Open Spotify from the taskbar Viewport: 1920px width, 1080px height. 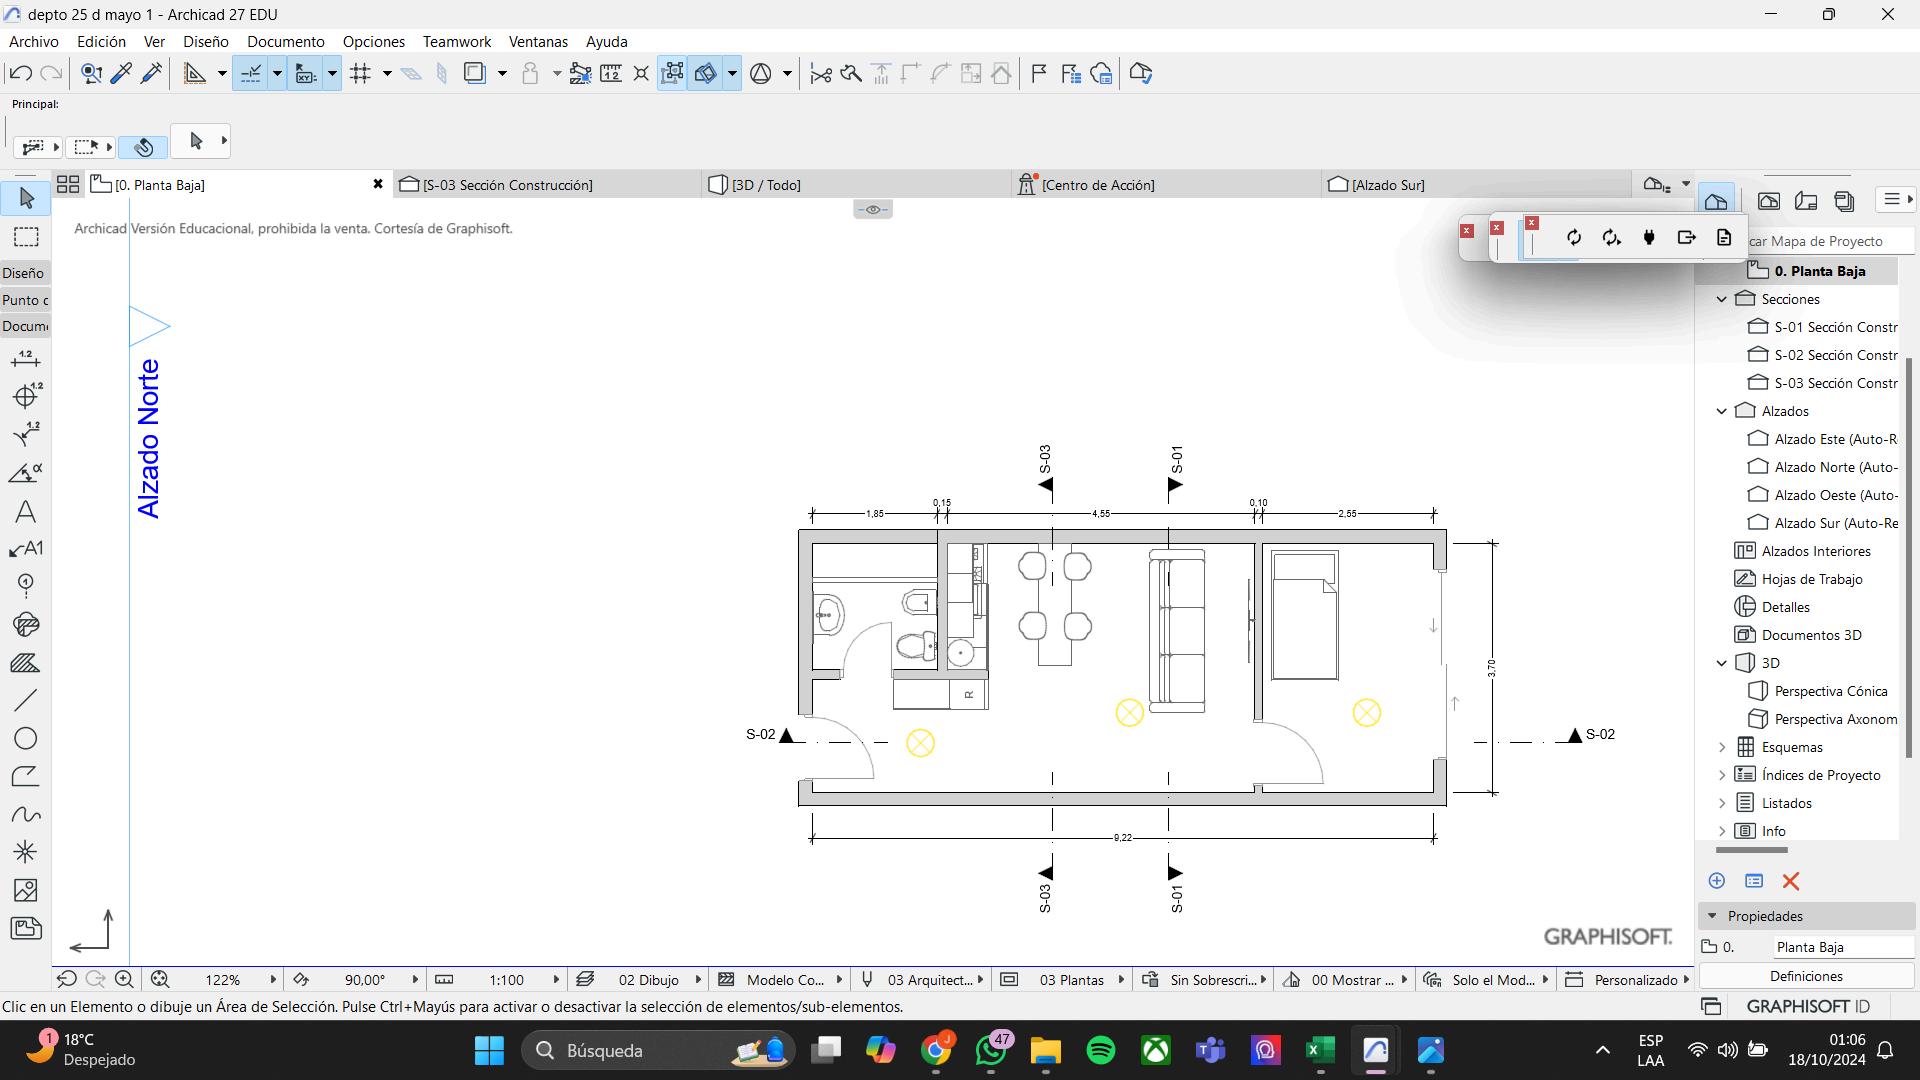pyautogui.click(x=1100, y=1050)
